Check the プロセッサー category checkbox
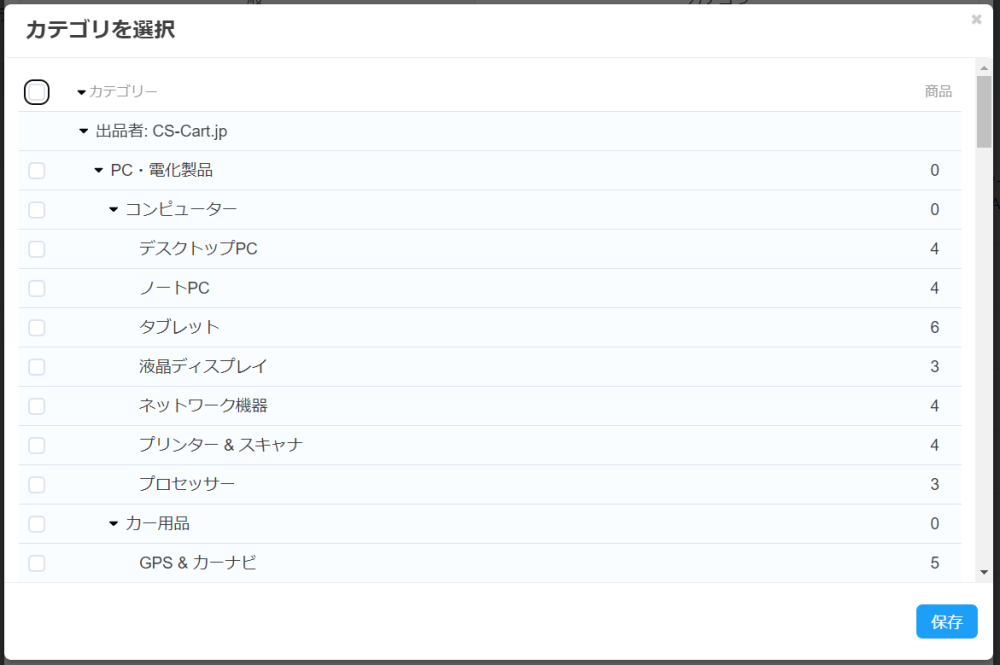 37,485
